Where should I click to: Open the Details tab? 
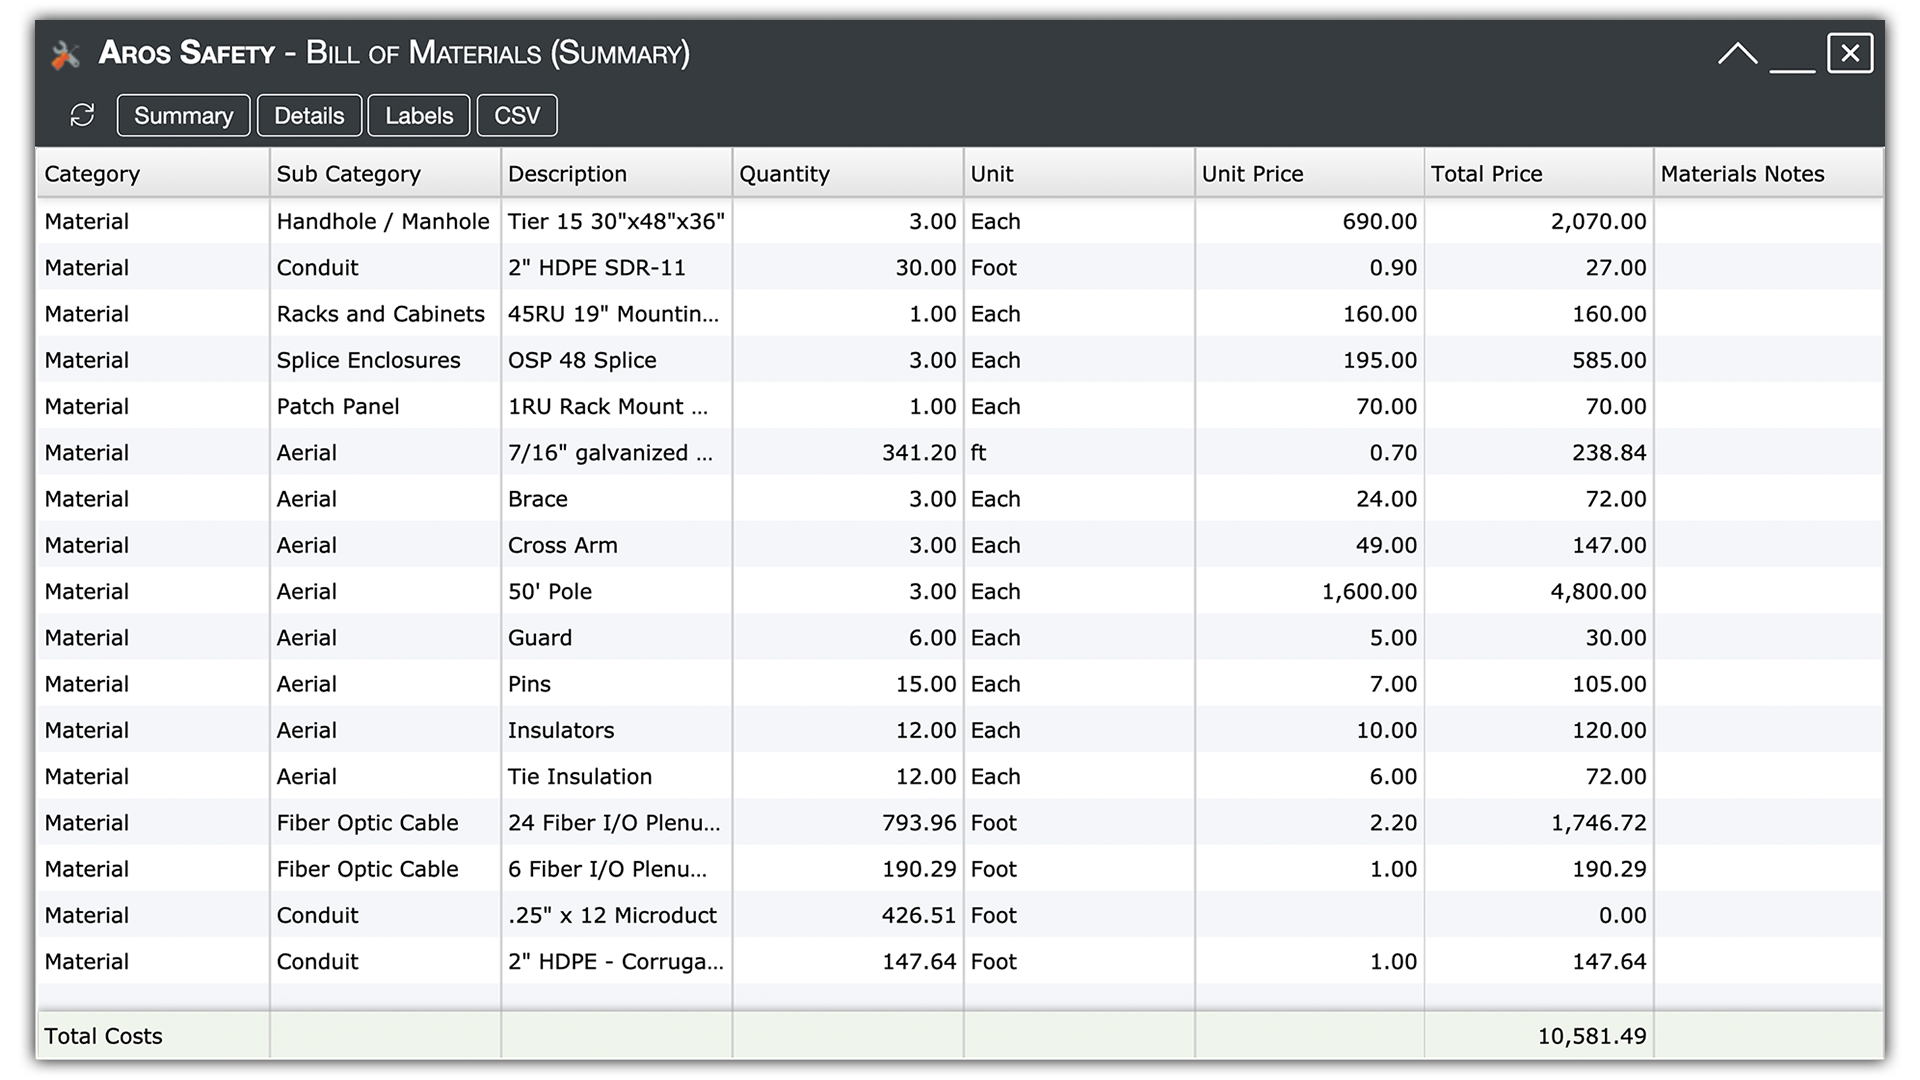(x=309, y=115)
